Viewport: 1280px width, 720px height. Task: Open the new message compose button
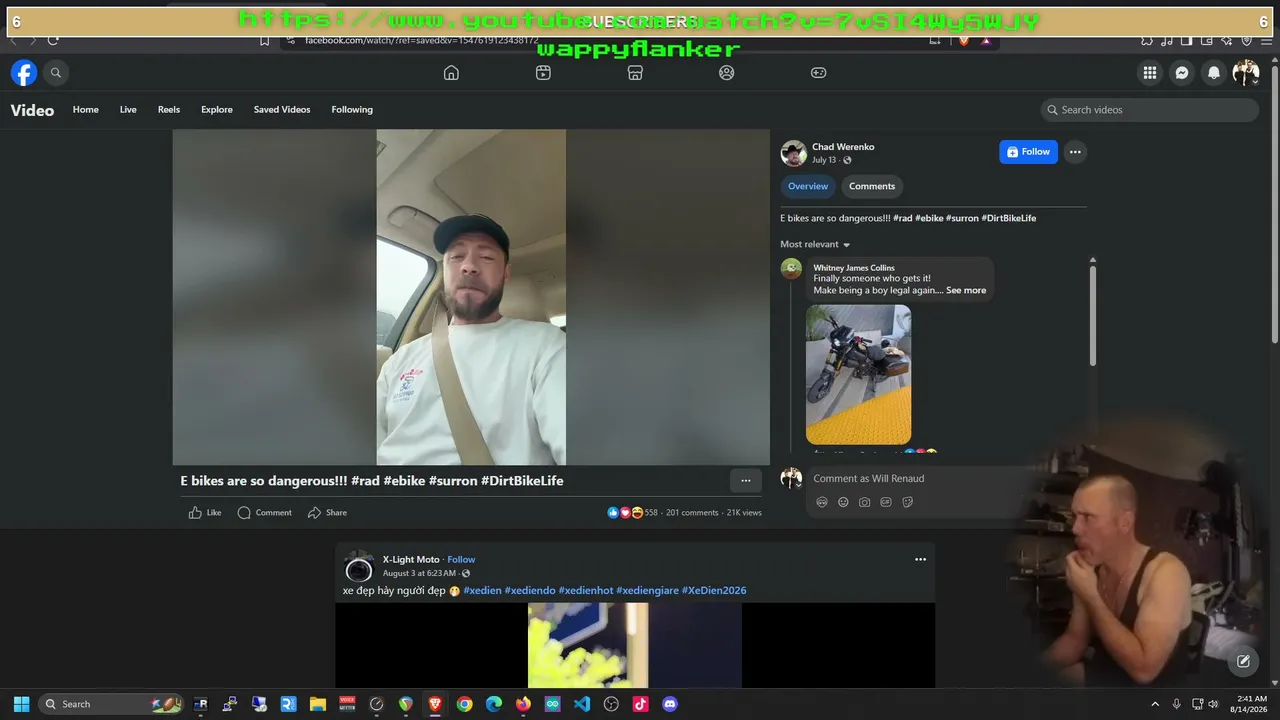pos(1243,661)
